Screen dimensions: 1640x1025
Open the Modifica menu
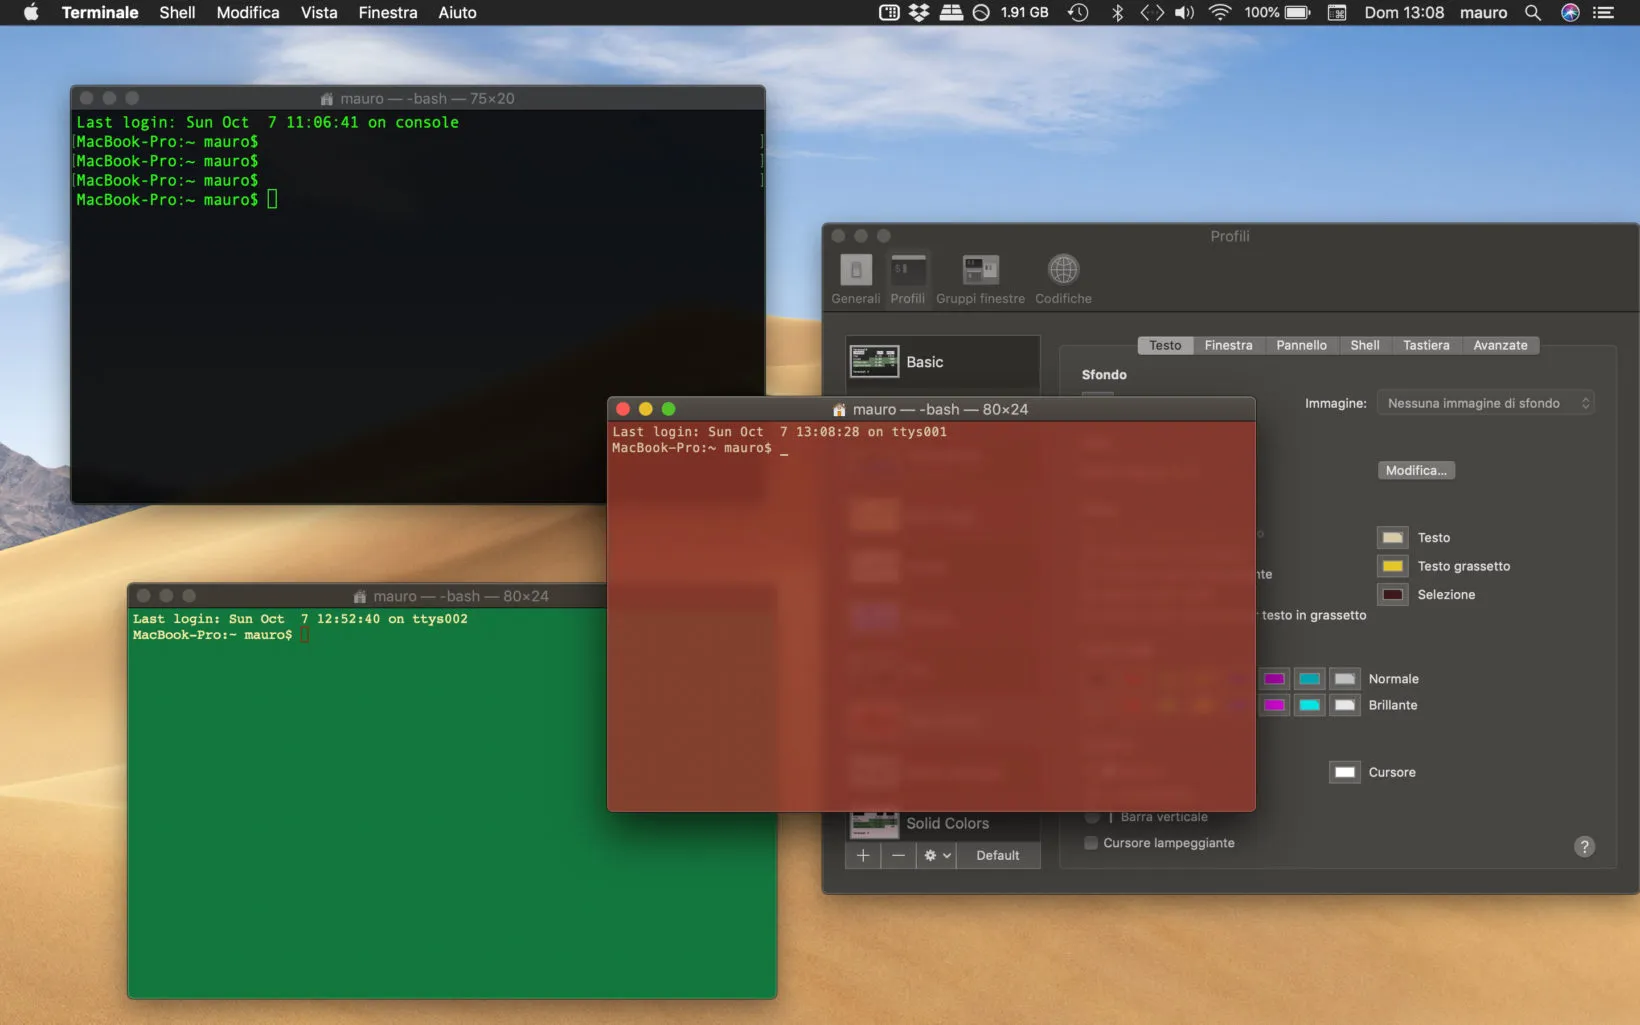pos(248,12)
